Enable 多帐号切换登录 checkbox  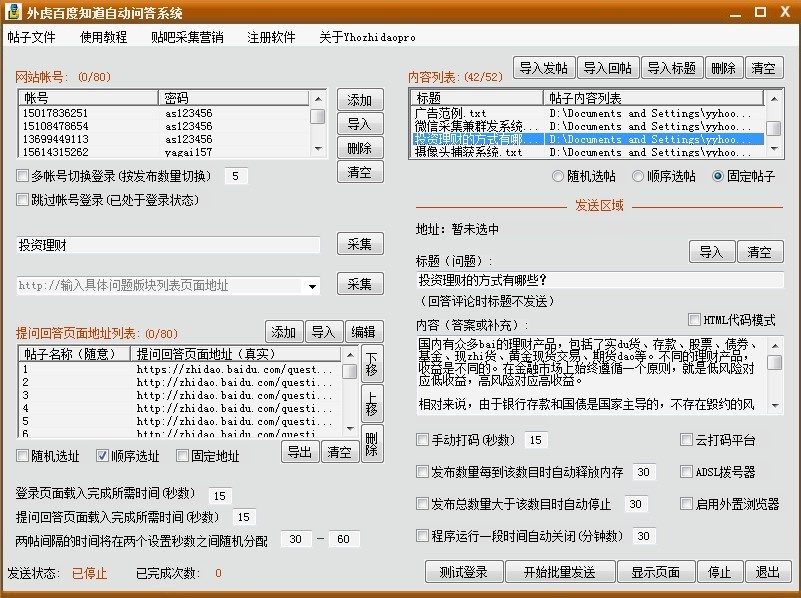(x=22, y=176)
